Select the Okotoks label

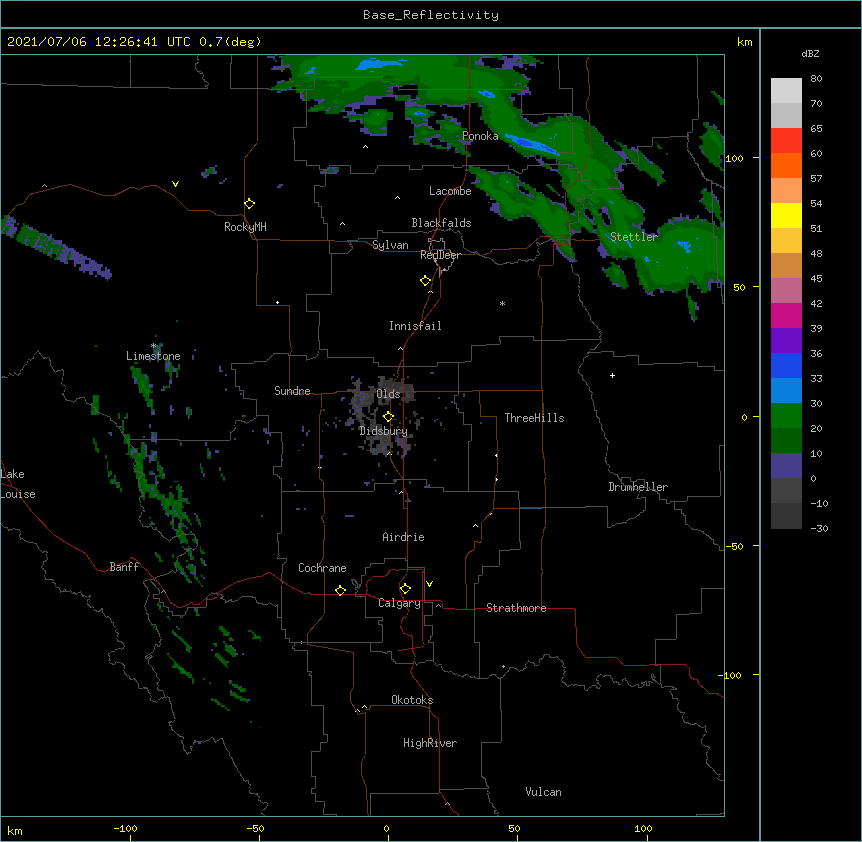tap(412, 700)
